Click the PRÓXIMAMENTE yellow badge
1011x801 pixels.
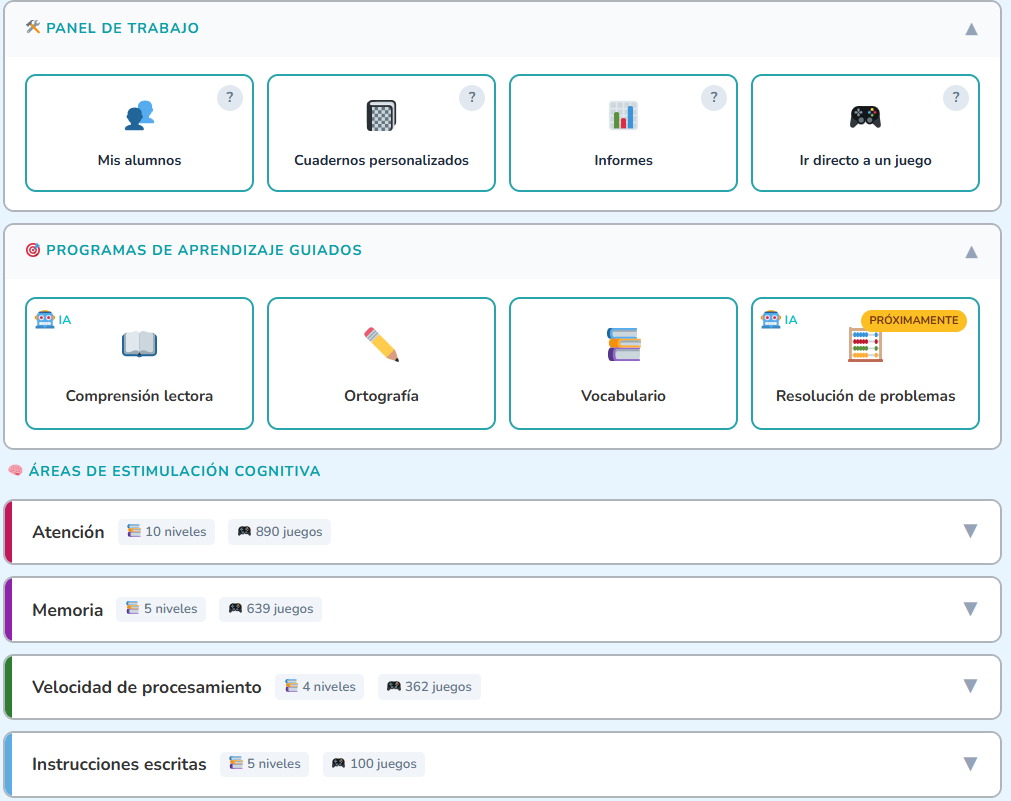click(x=914, y=321)
